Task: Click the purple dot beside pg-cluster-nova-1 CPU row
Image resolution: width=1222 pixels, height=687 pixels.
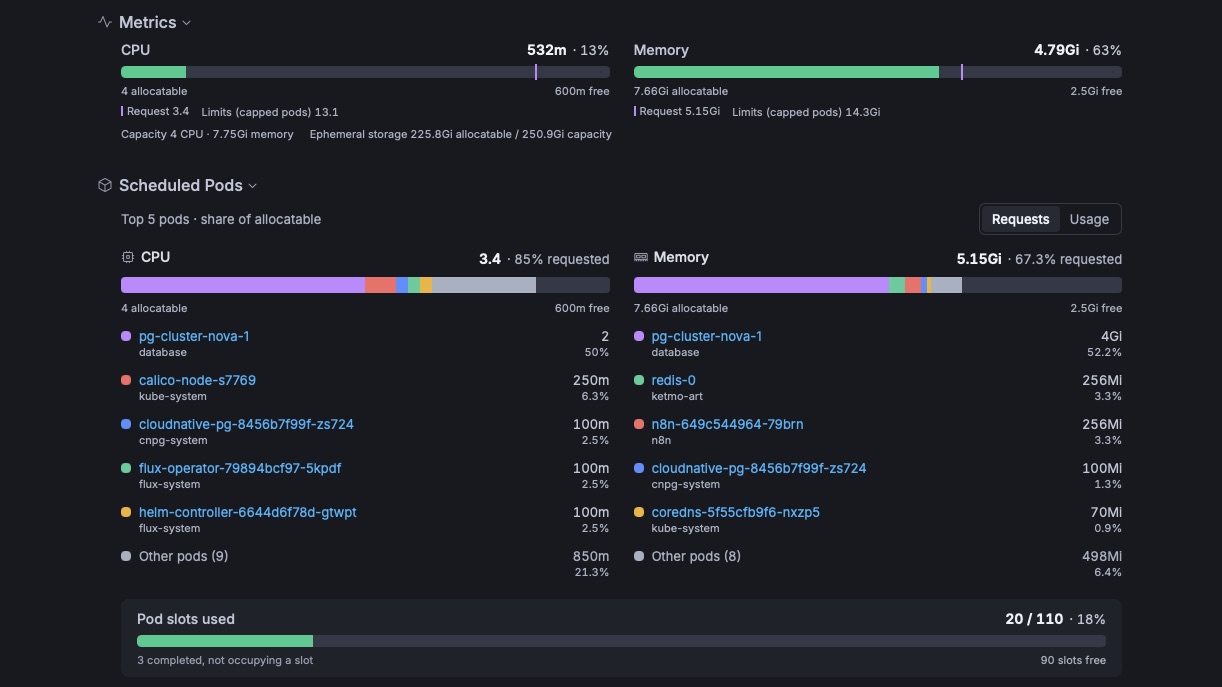Action: click(126, 336)
